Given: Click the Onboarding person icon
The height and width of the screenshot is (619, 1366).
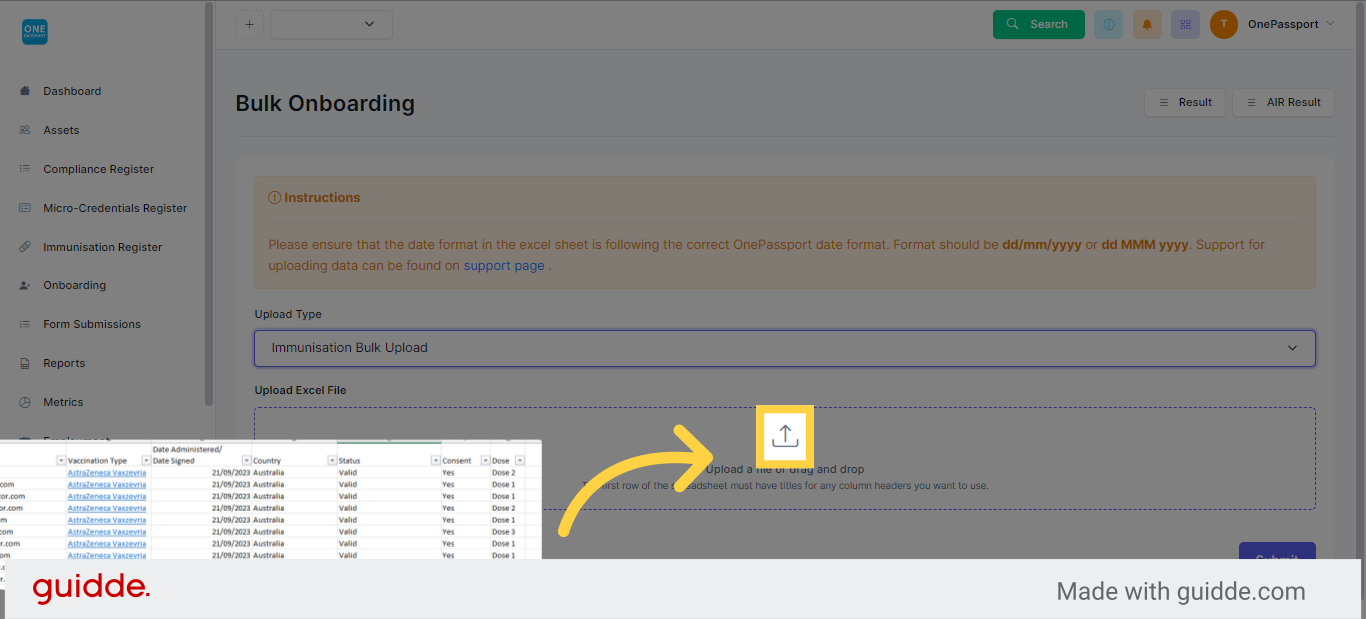Looking at the screenshot, I should point(25,285).
